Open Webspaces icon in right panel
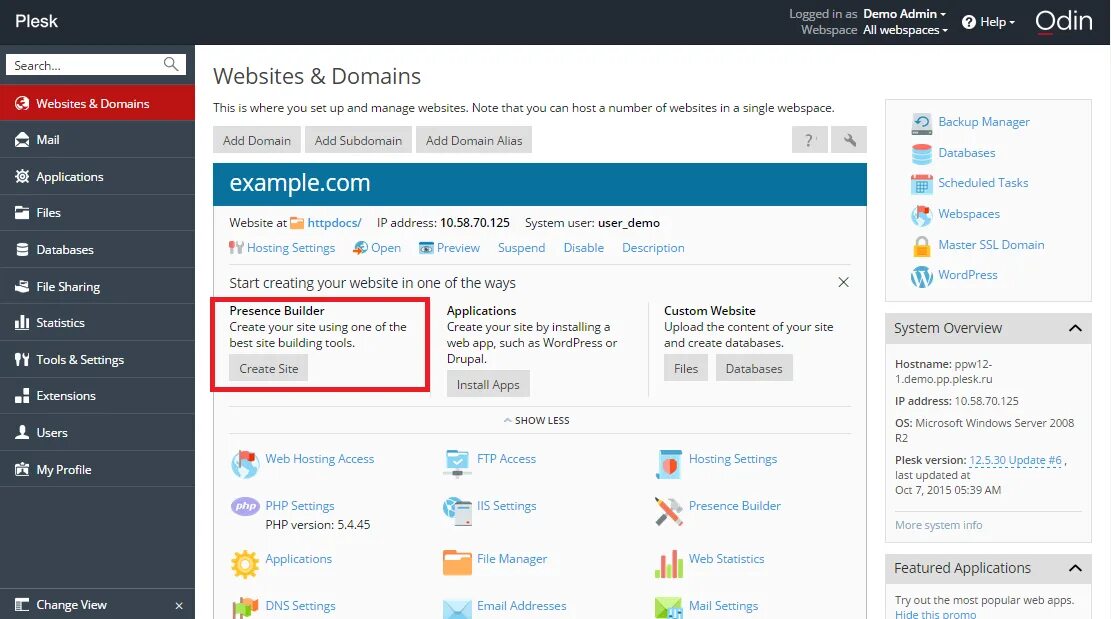 tap(921, 215)
